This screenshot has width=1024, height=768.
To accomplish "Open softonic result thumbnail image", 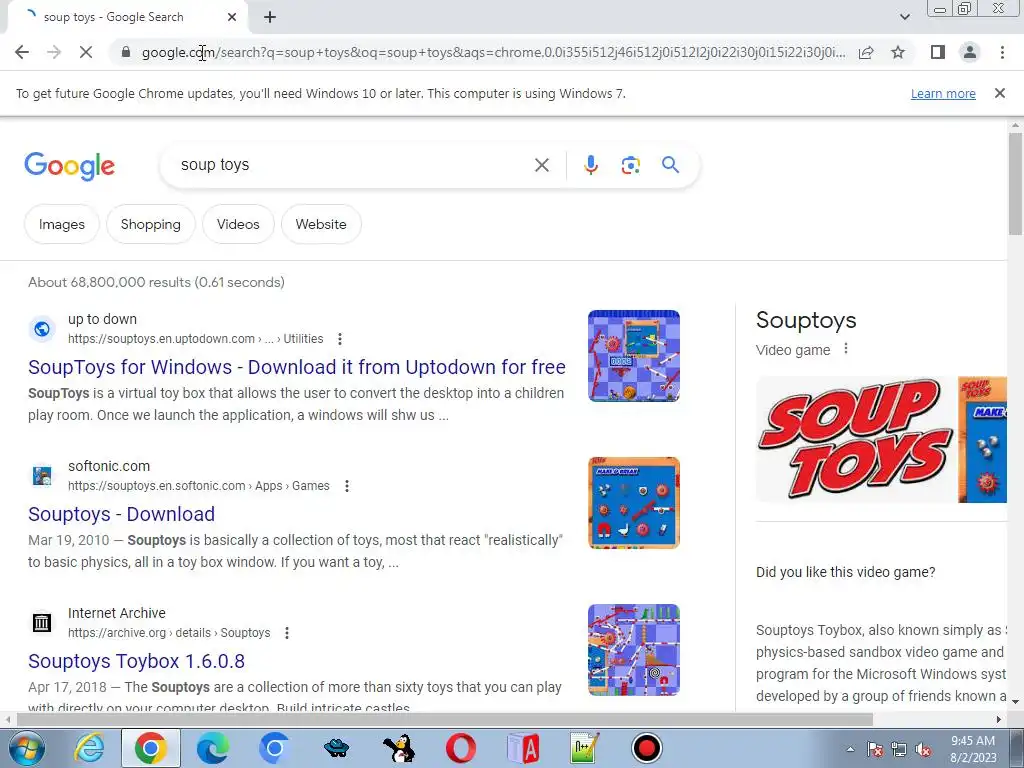I will [633, 503].
